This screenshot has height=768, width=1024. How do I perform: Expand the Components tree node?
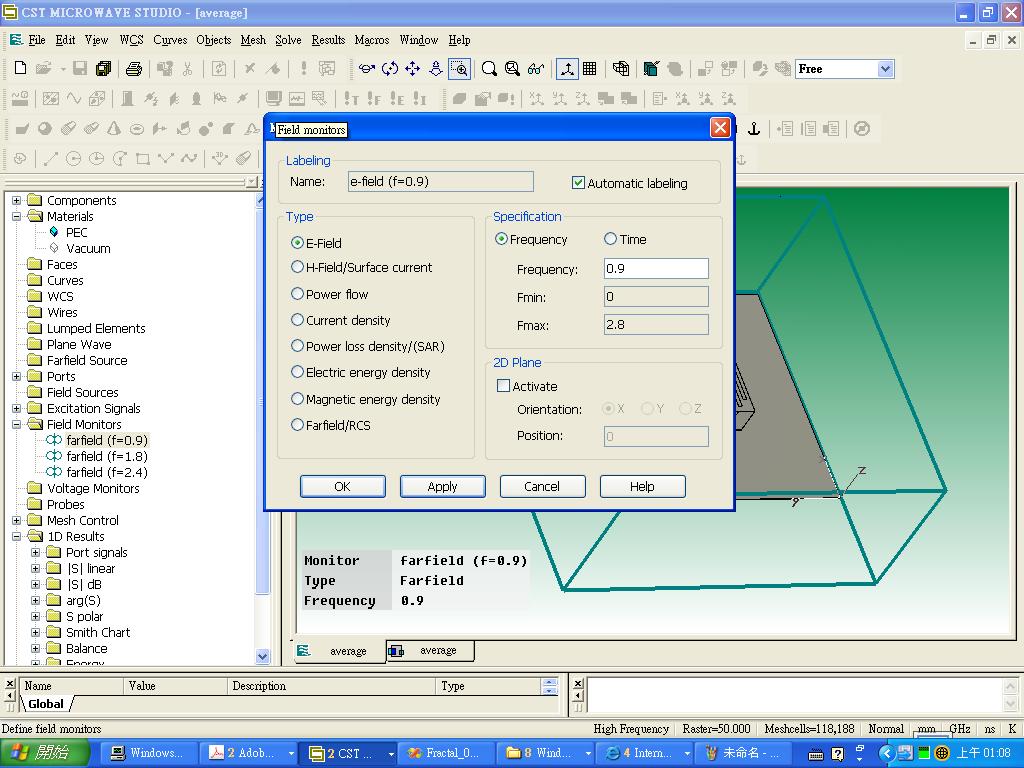pos(16,200)
